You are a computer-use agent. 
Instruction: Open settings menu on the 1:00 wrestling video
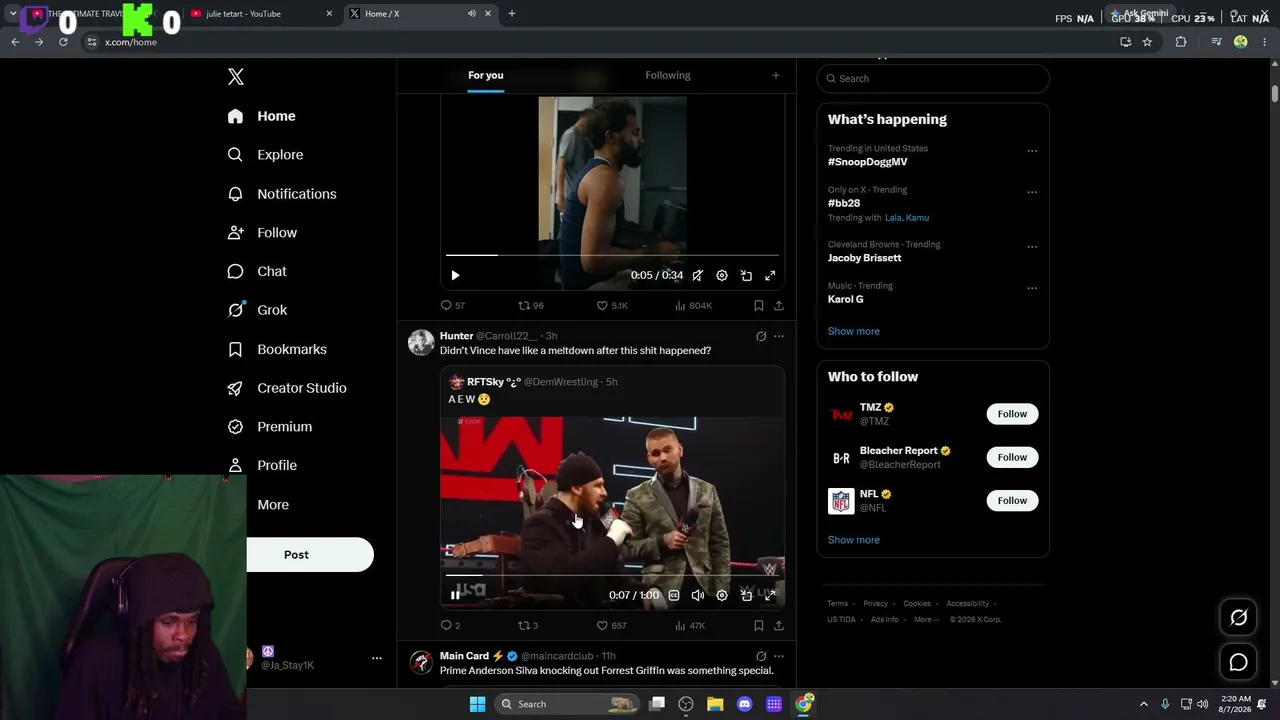click(x=721, y=595)
